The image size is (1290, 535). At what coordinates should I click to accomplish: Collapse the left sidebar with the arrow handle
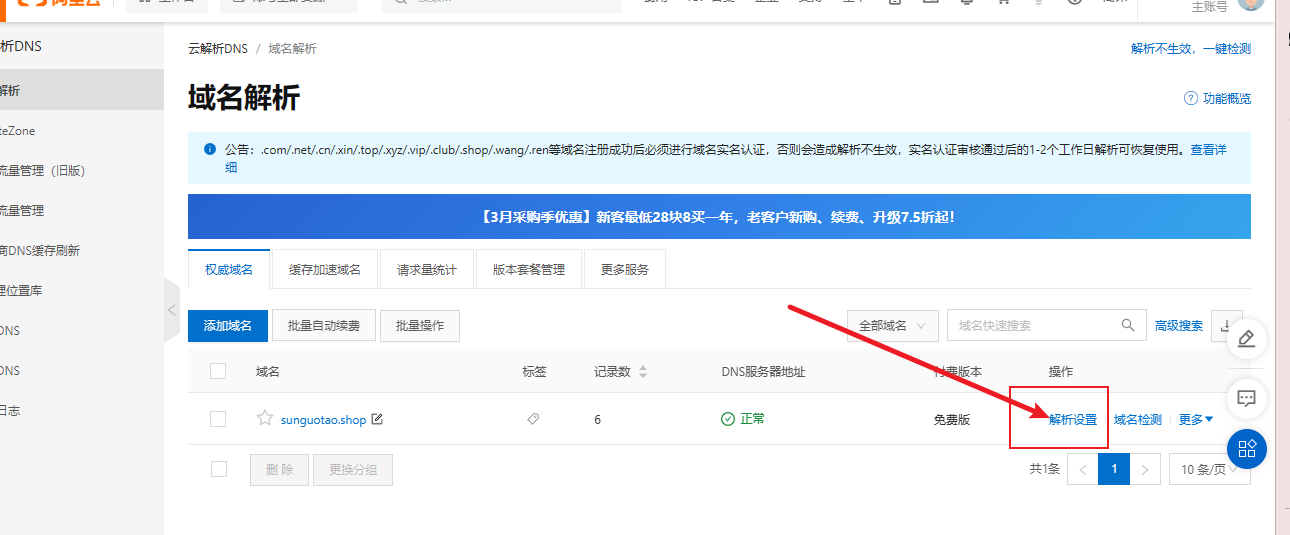171,310
